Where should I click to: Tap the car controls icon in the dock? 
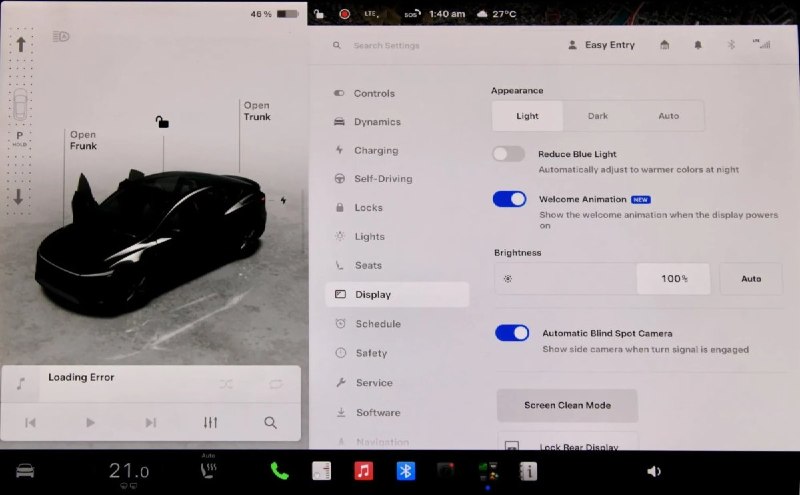coord(25,471)
